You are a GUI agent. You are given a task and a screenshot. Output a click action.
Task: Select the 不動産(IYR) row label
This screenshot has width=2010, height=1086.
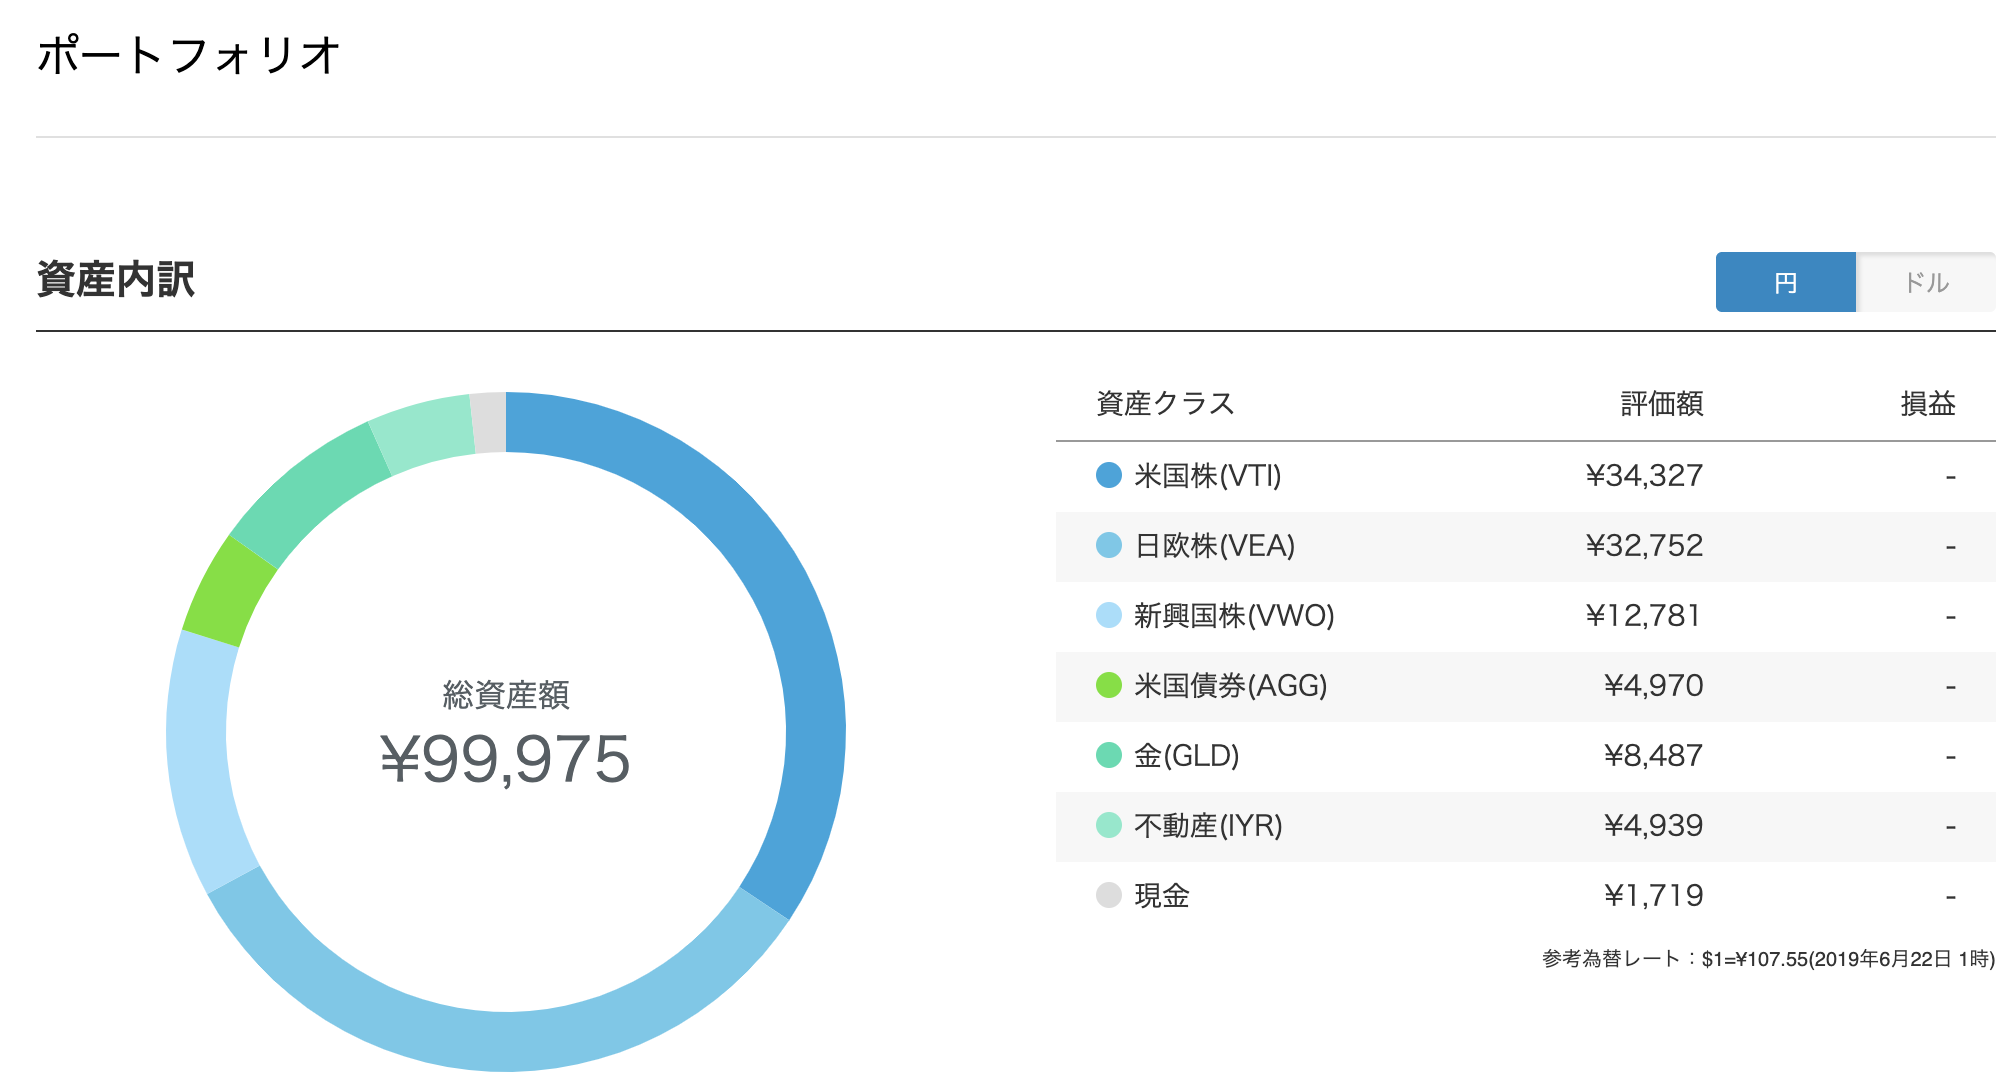(1208, 825)
